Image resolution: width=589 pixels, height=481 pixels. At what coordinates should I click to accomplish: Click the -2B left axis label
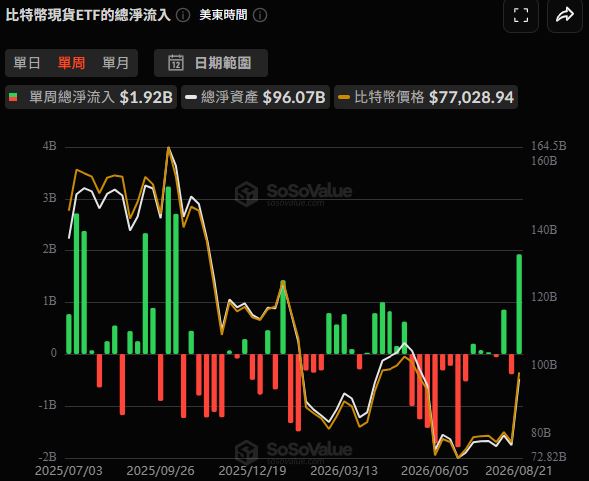[47, 457]
